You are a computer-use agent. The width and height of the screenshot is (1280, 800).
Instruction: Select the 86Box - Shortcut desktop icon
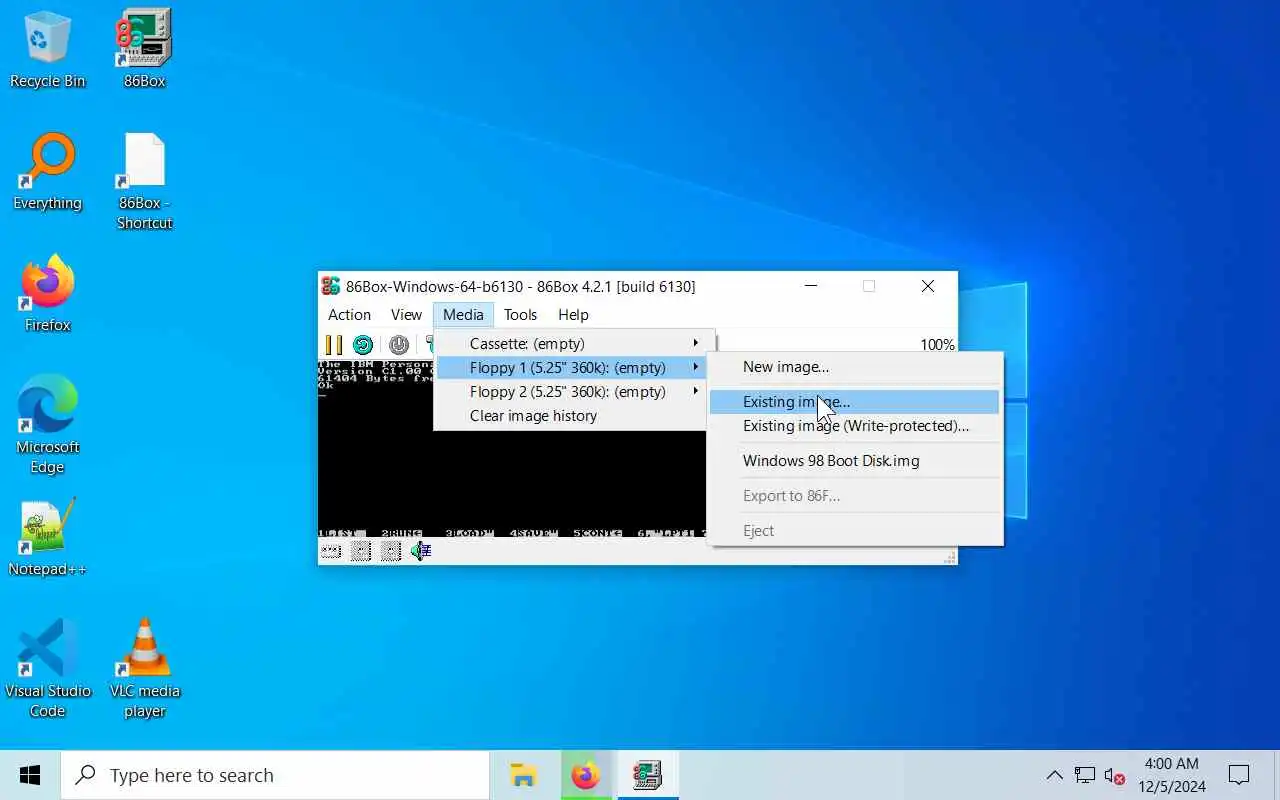(144, 182)
